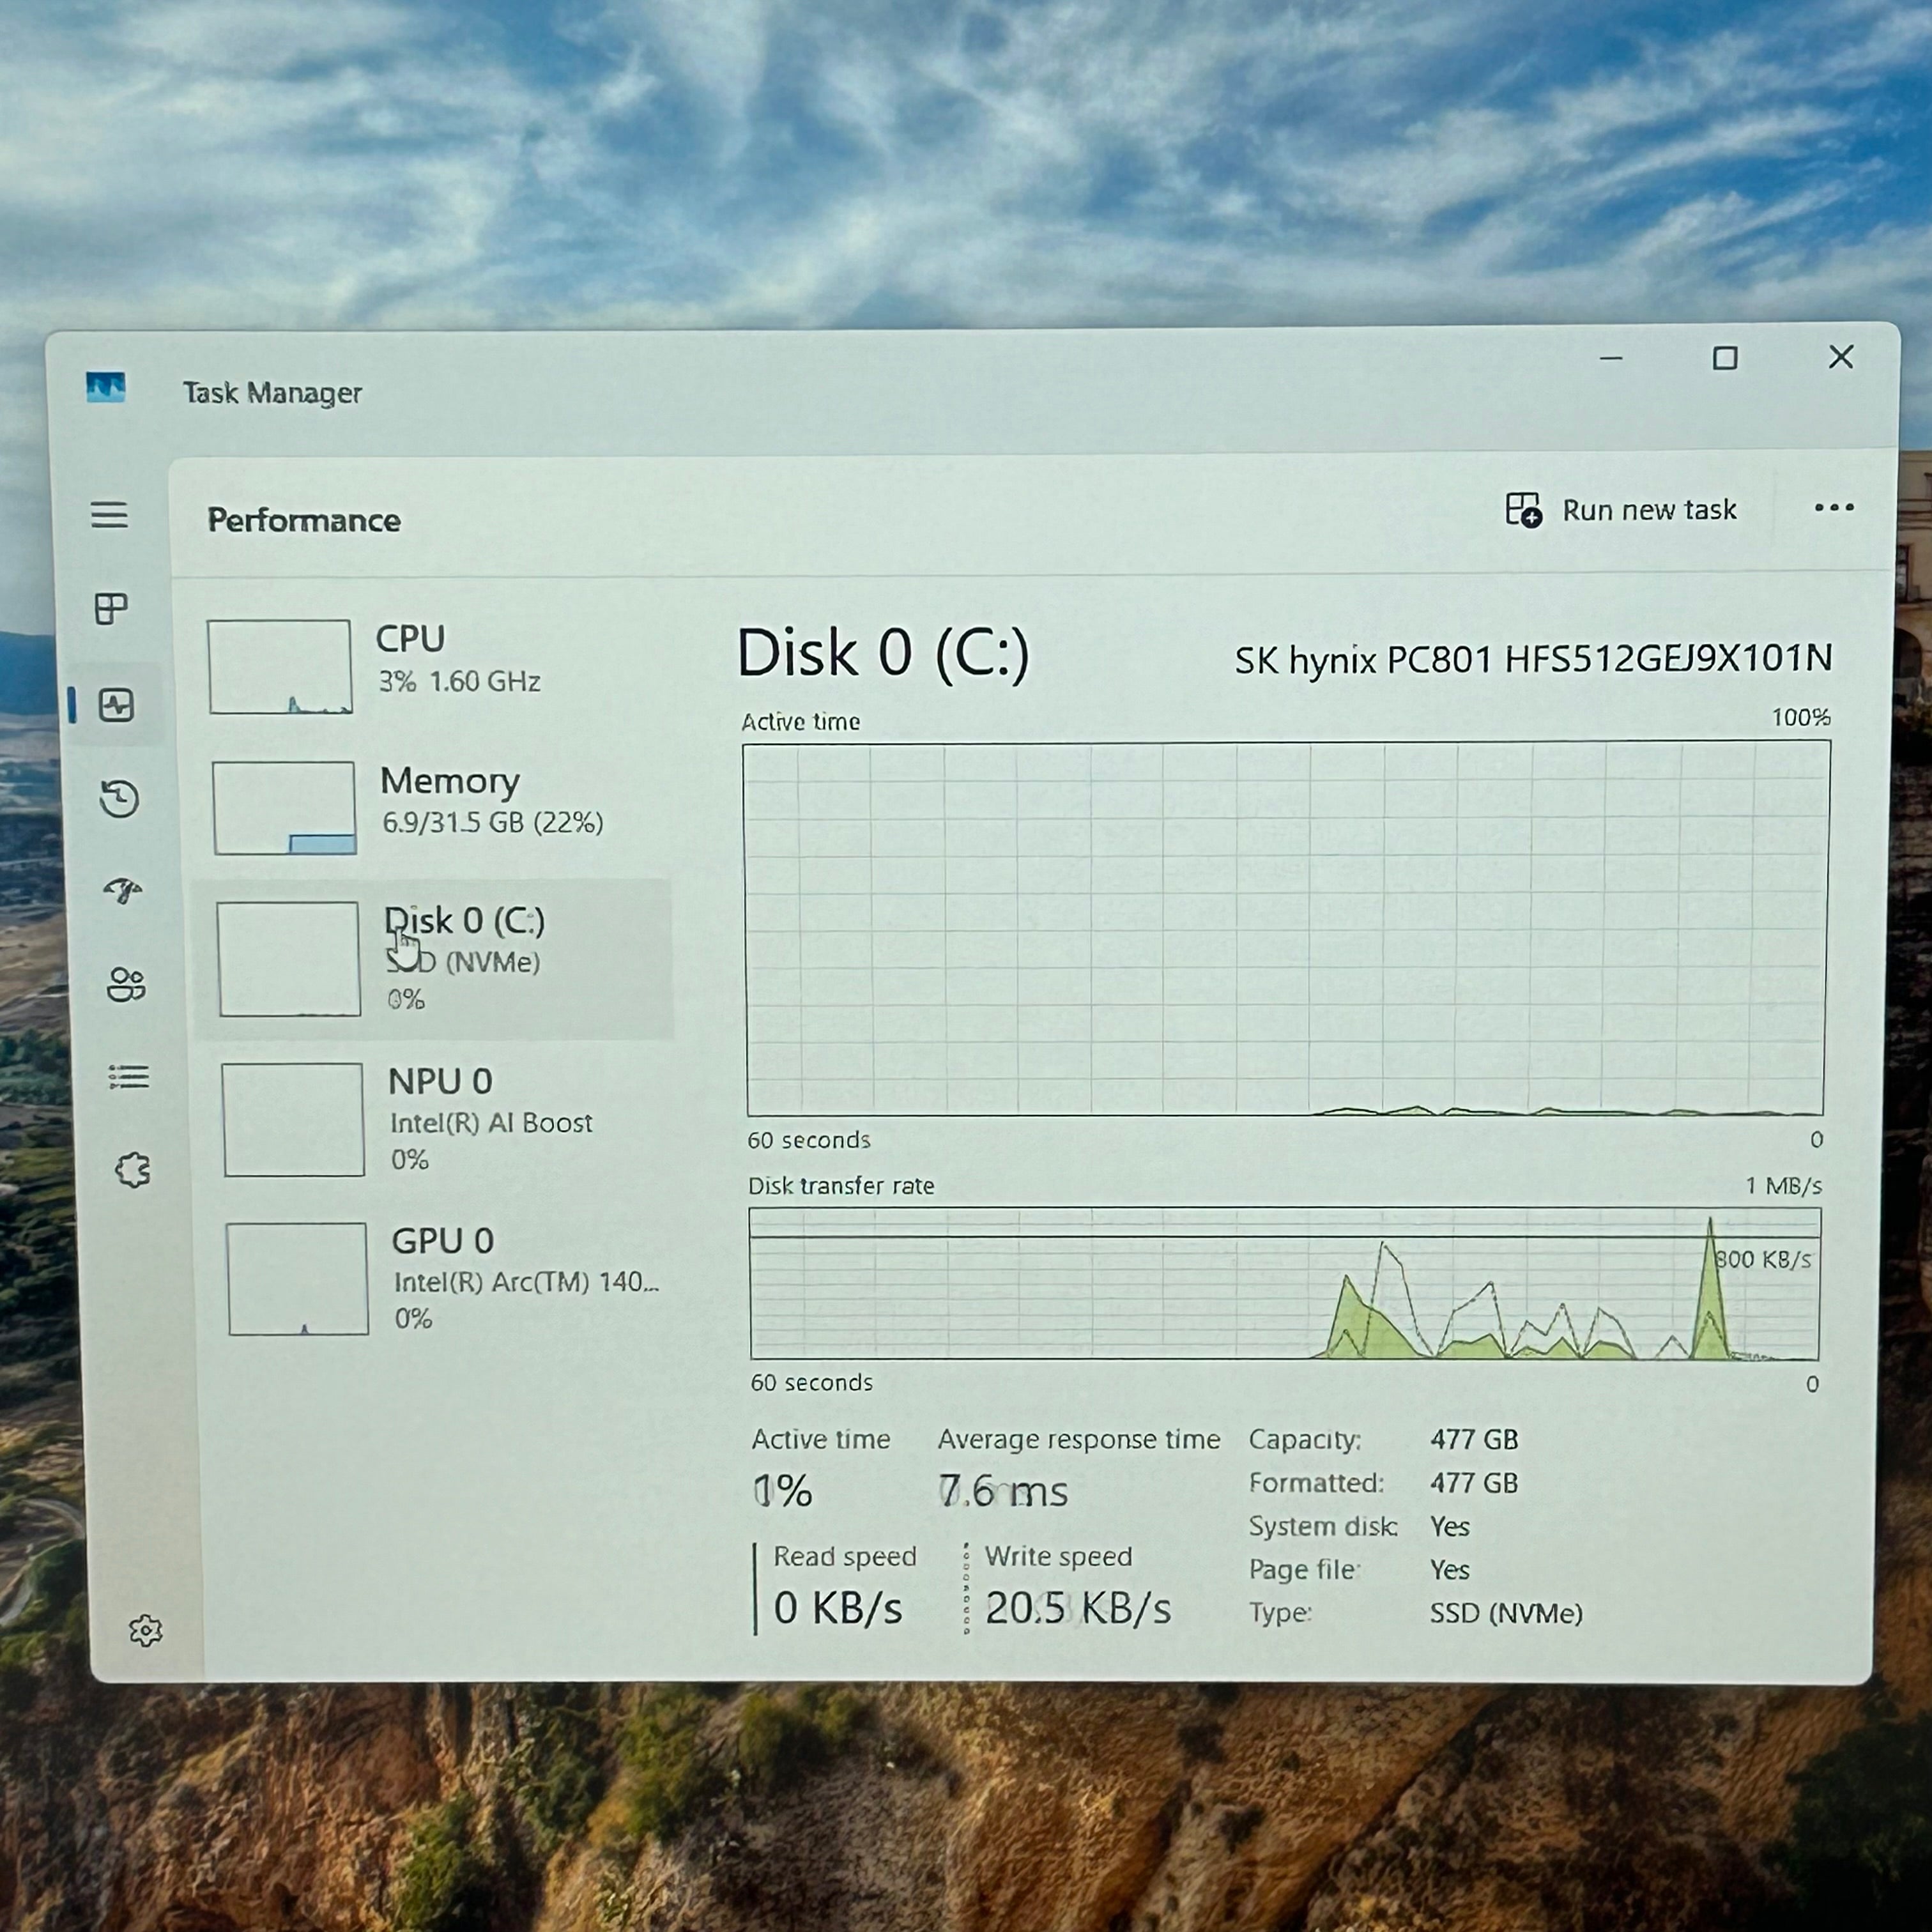Click the 7.6 ms response time value
The image size is (1932, 1932).
[x=1003, y=1492]
